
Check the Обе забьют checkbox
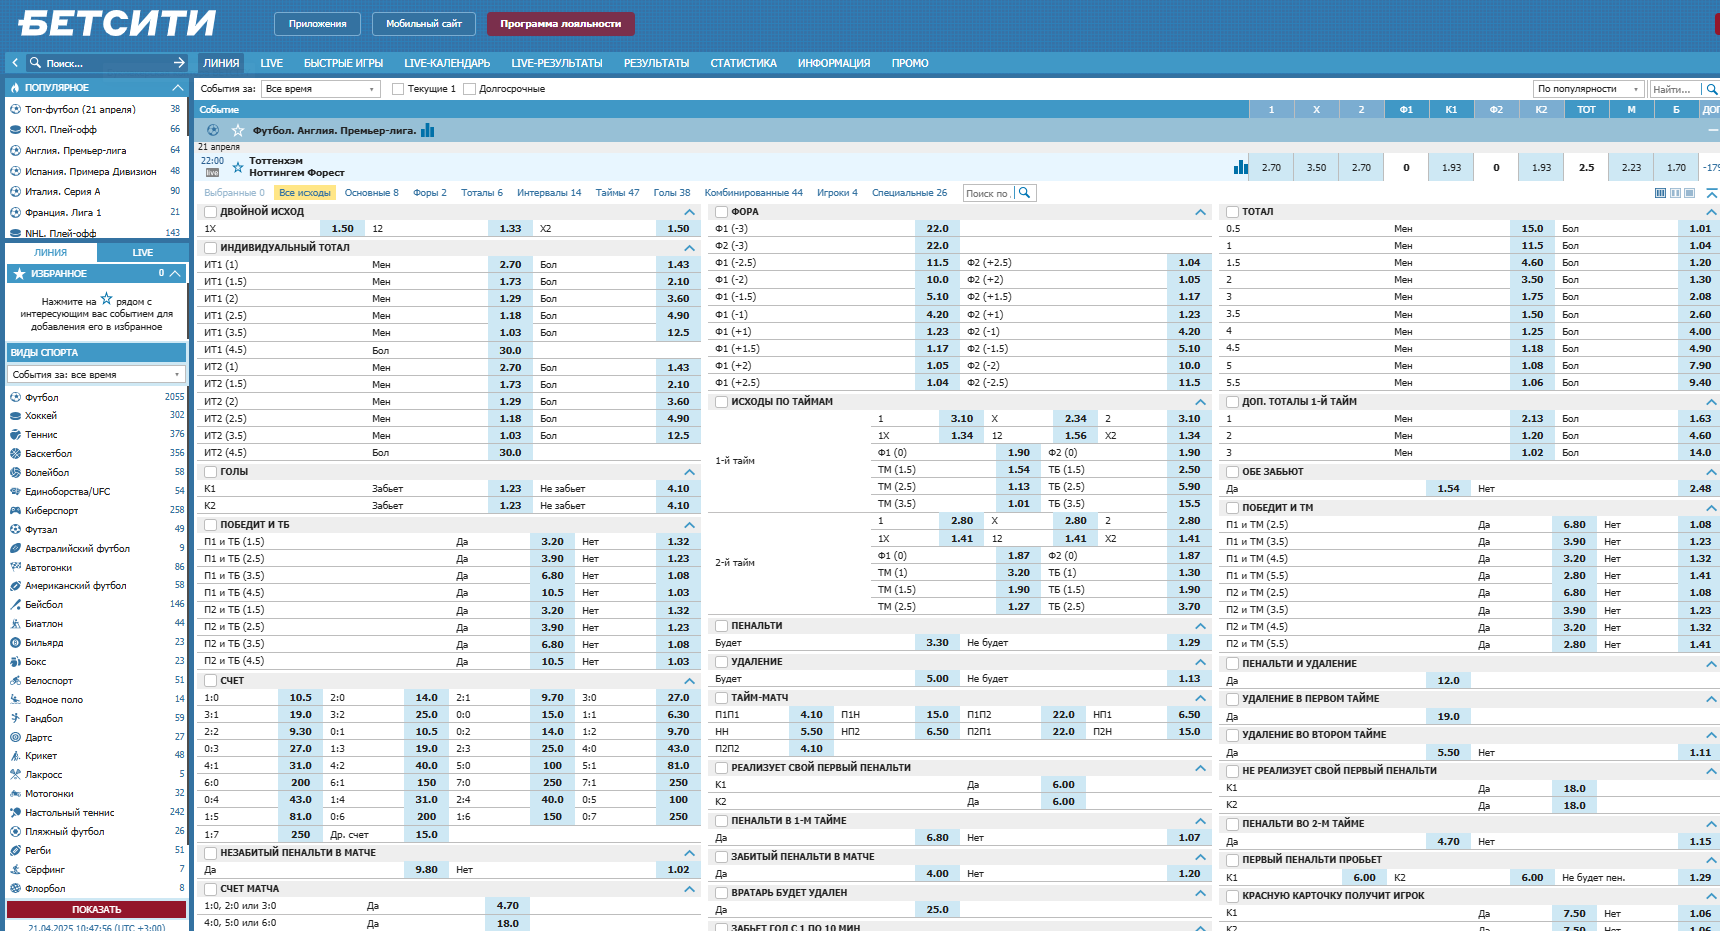coord(1233,472)
